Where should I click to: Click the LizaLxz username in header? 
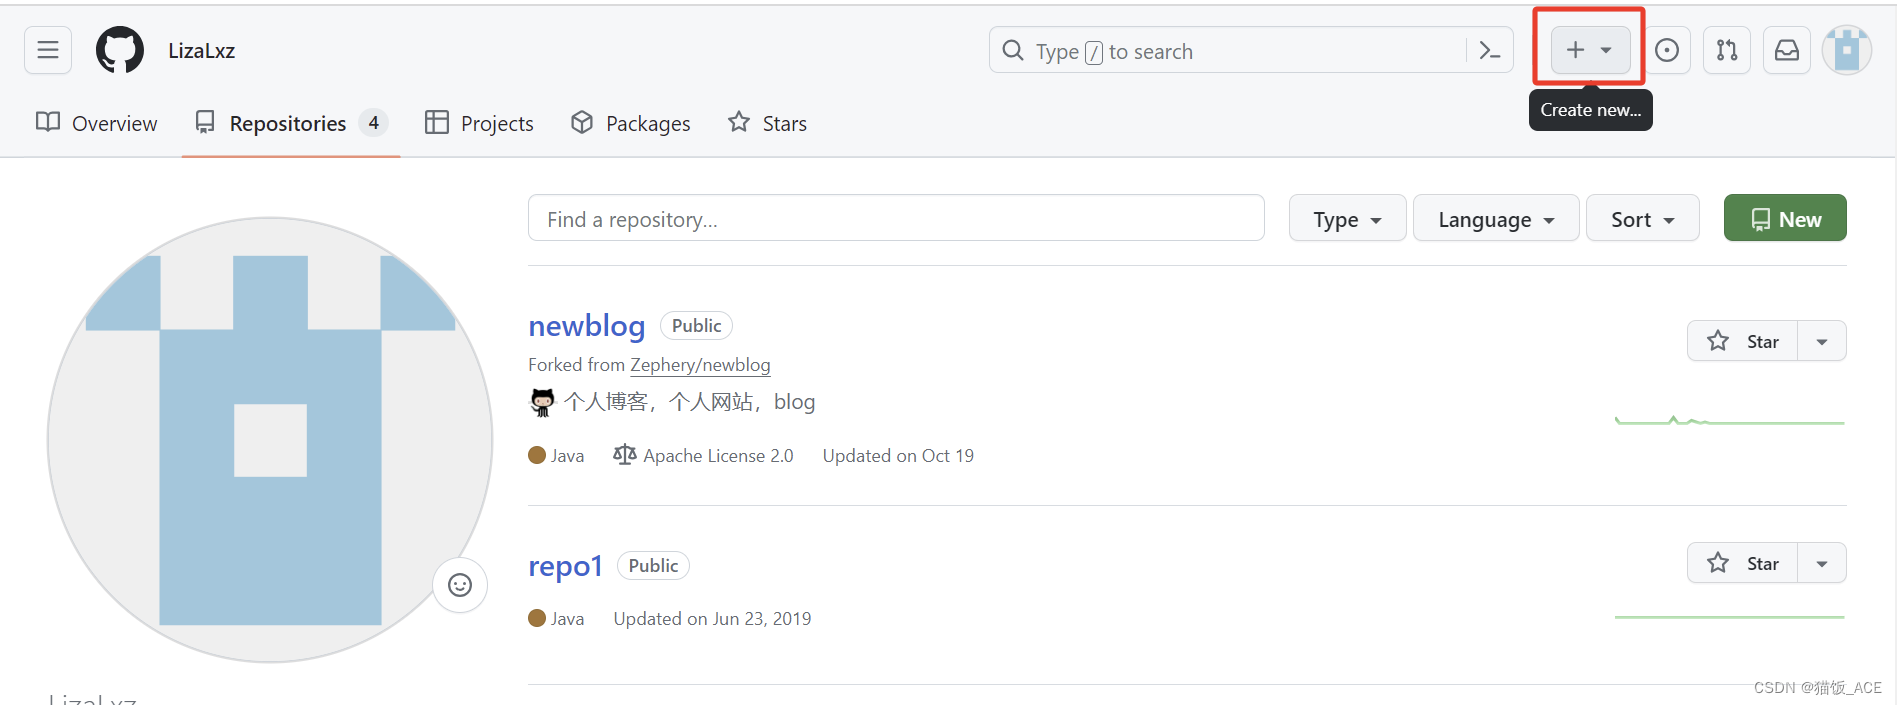coord(202,51)
